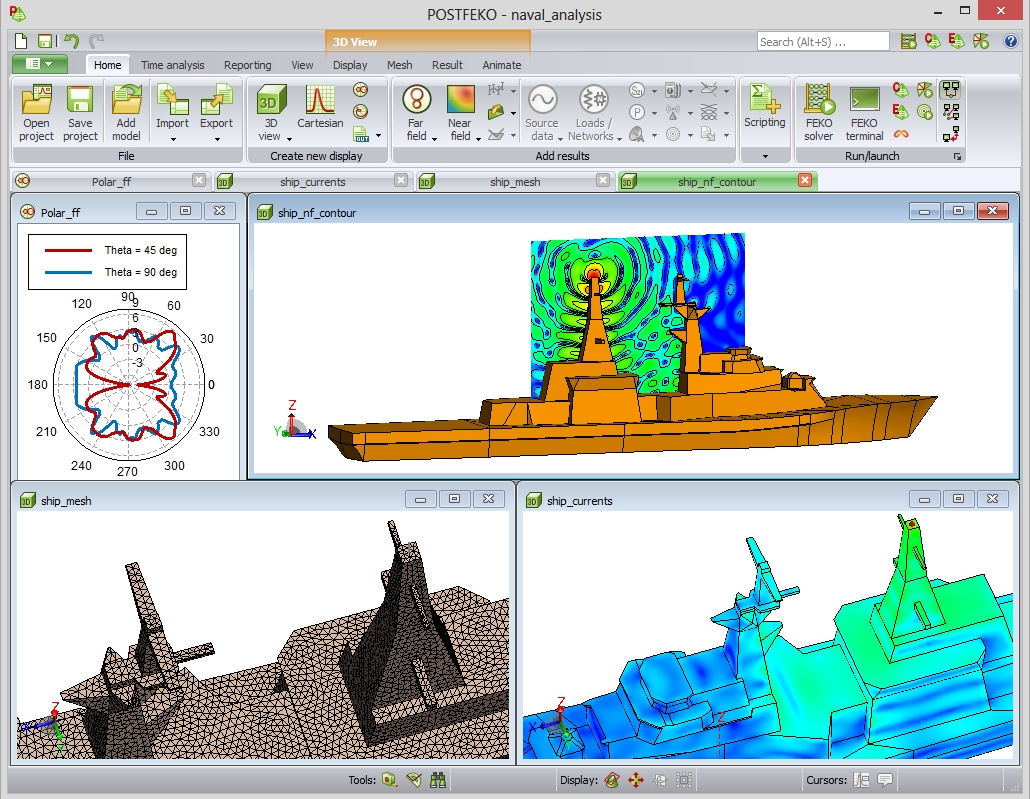Activate the Polar_ff window tab

(x=110, y=181)
